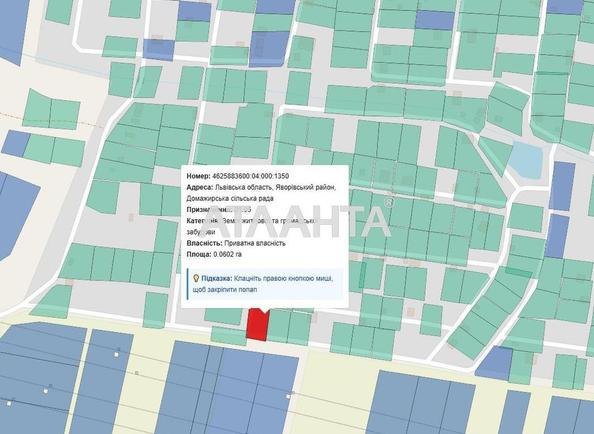Image resolution: width=594 pixels, height=434 pixels.
Task: Click 'Домажирська сільська рада' address text
Action: 230,198
